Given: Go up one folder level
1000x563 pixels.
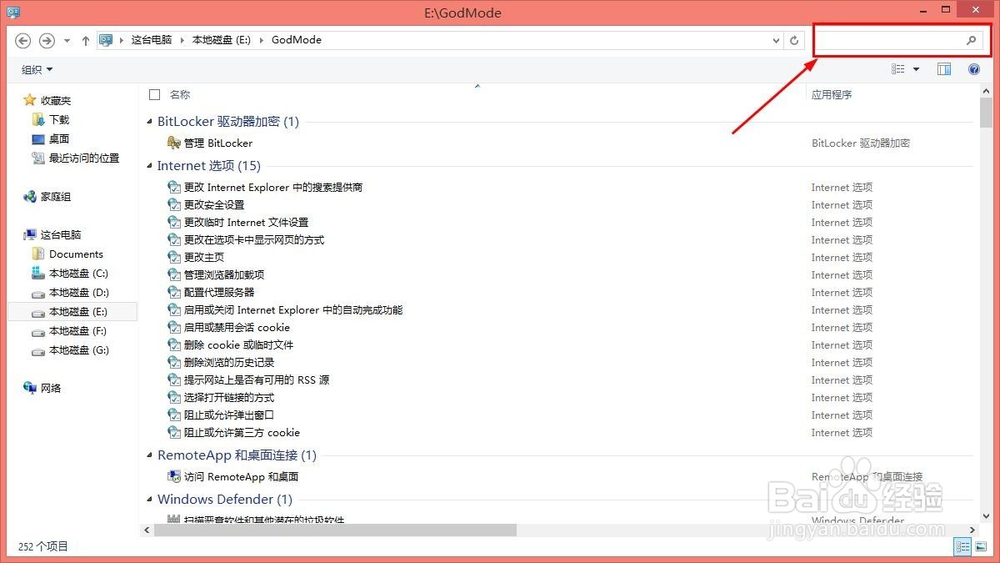Looking at the screenshot, I should (85, 40).
